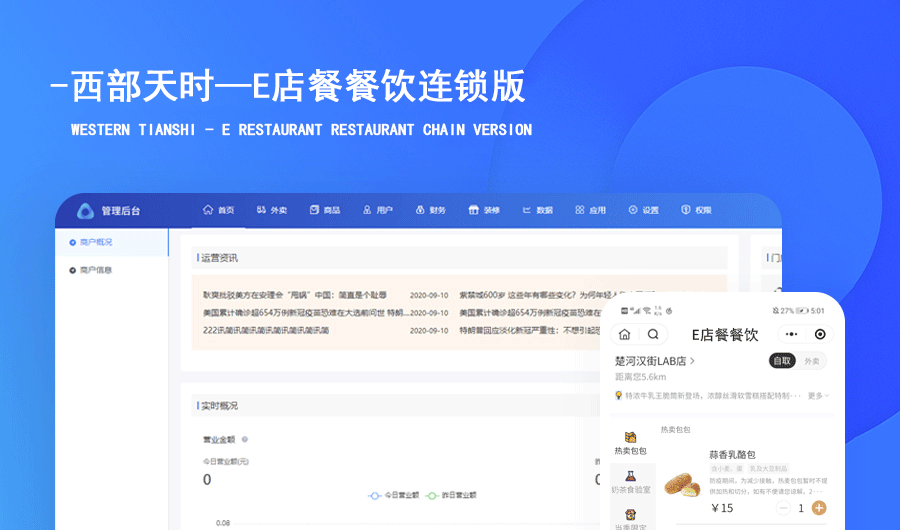Open the three-dot more menu on phone
The image size is (900, 530).
(792, 334)
